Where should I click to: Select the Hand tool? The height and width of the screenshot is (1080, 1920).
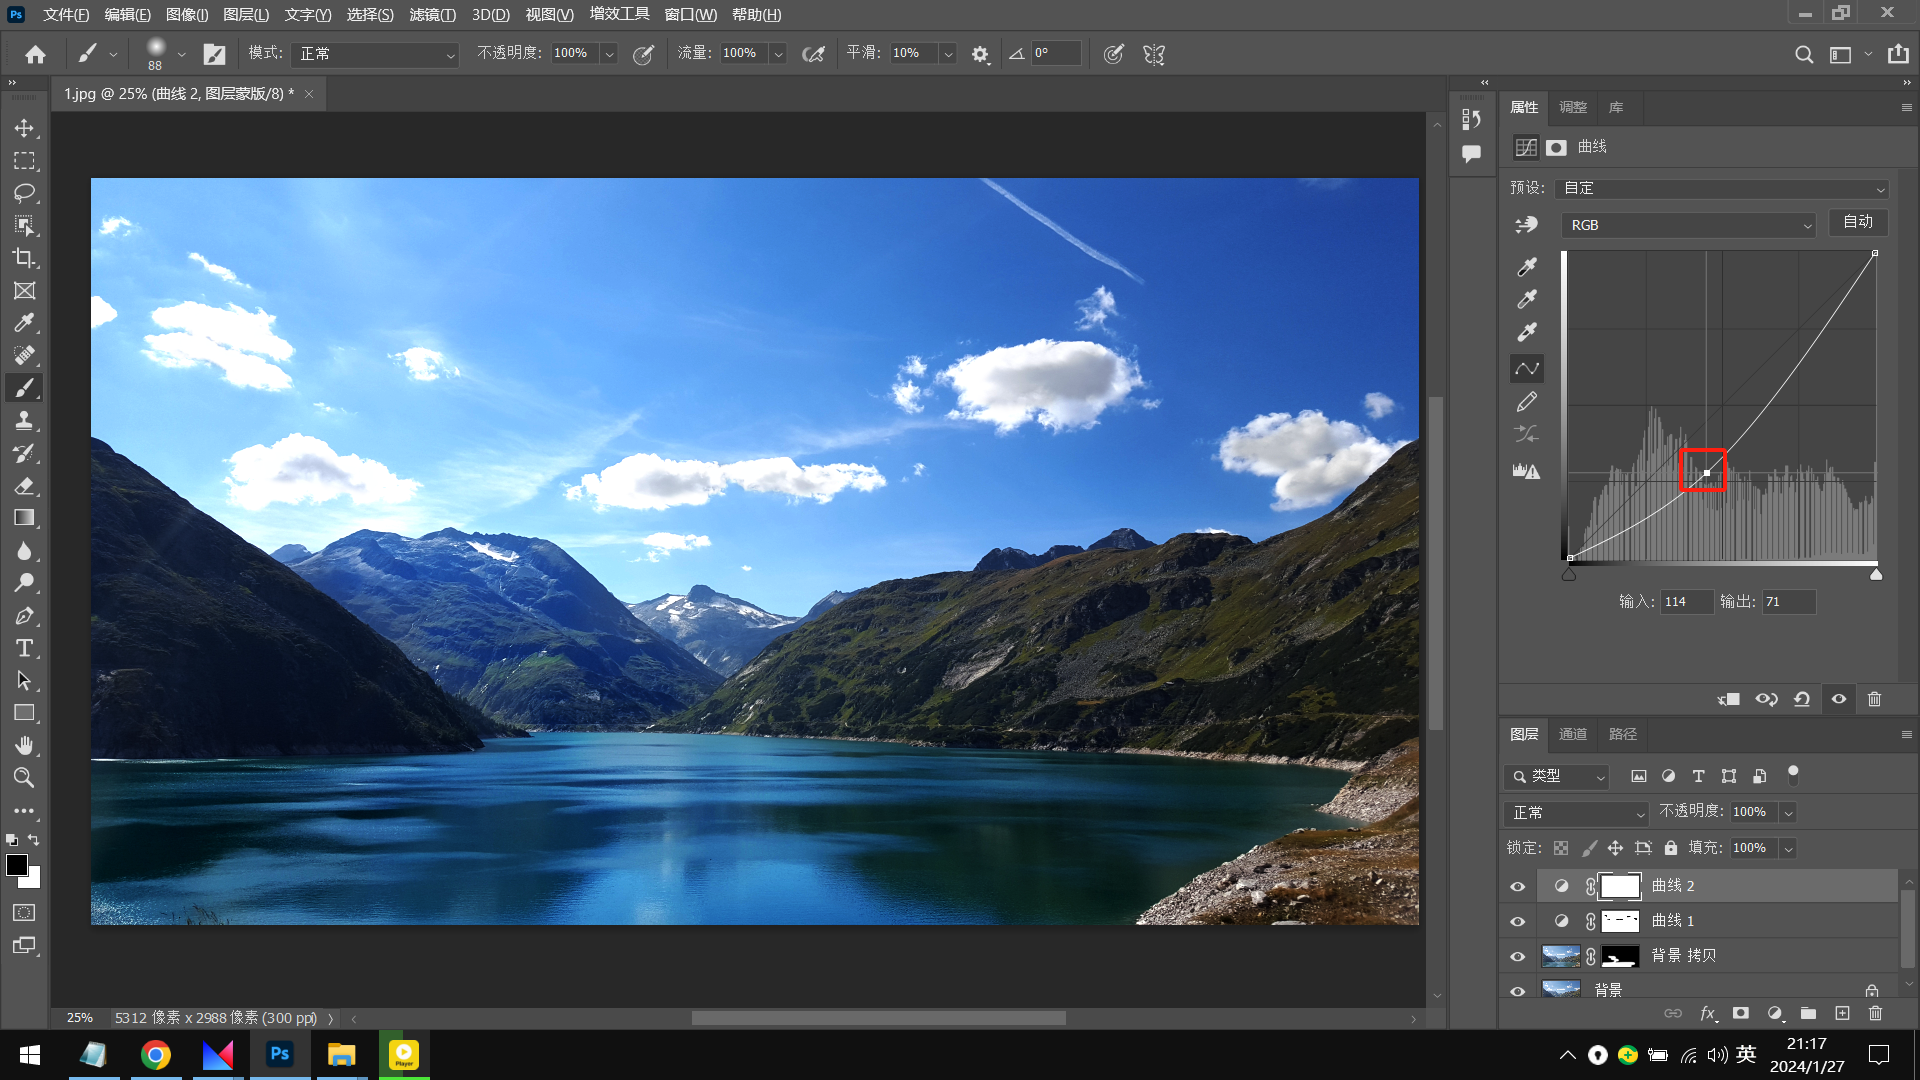point(24,745)
